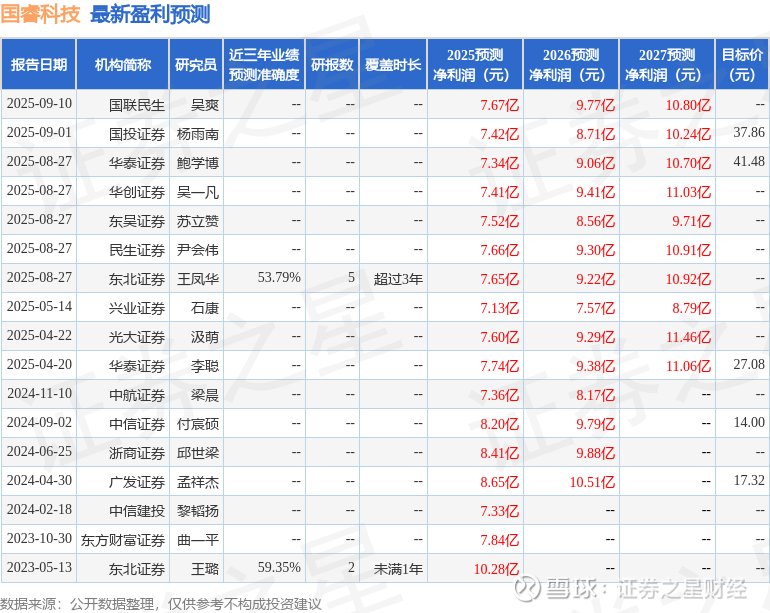Screen dimensions: 770x613
Task: Click the 10.80亿 profit value
Action: click(688, 105)
